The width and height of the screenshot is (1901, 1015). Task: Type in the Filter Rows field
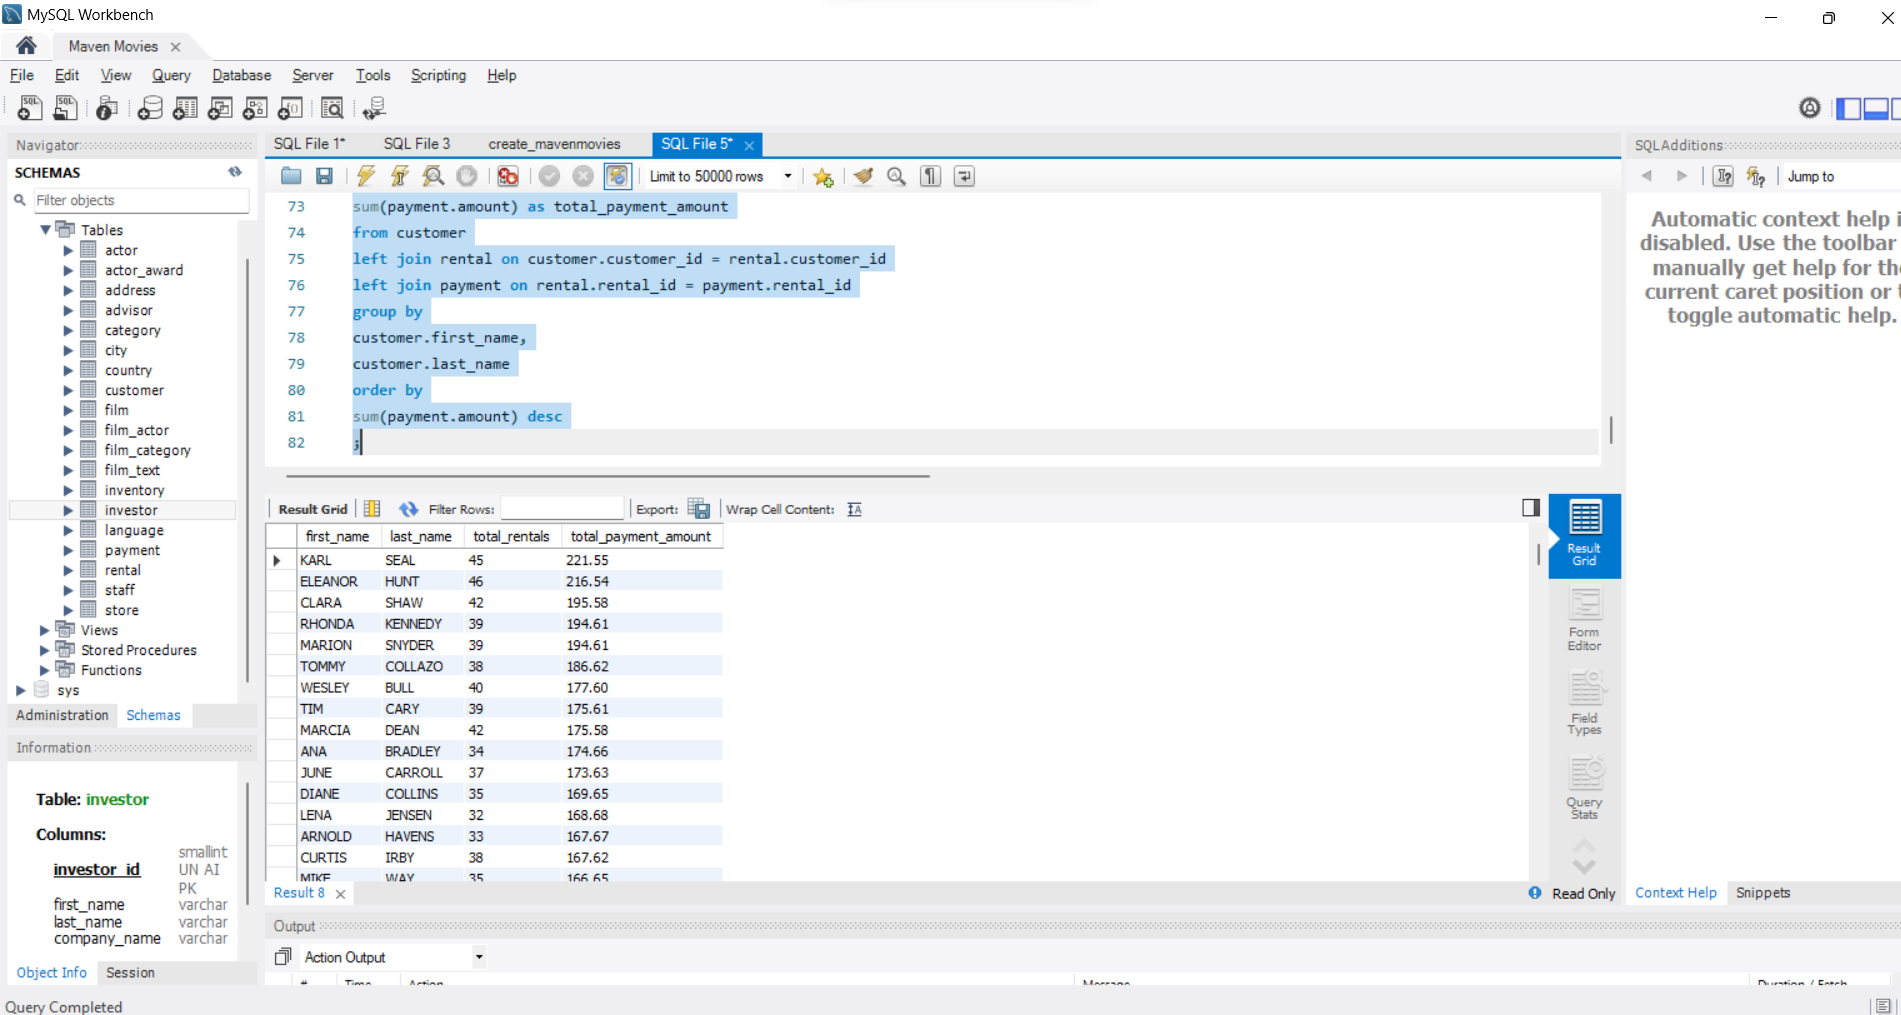tap(562, 507)
